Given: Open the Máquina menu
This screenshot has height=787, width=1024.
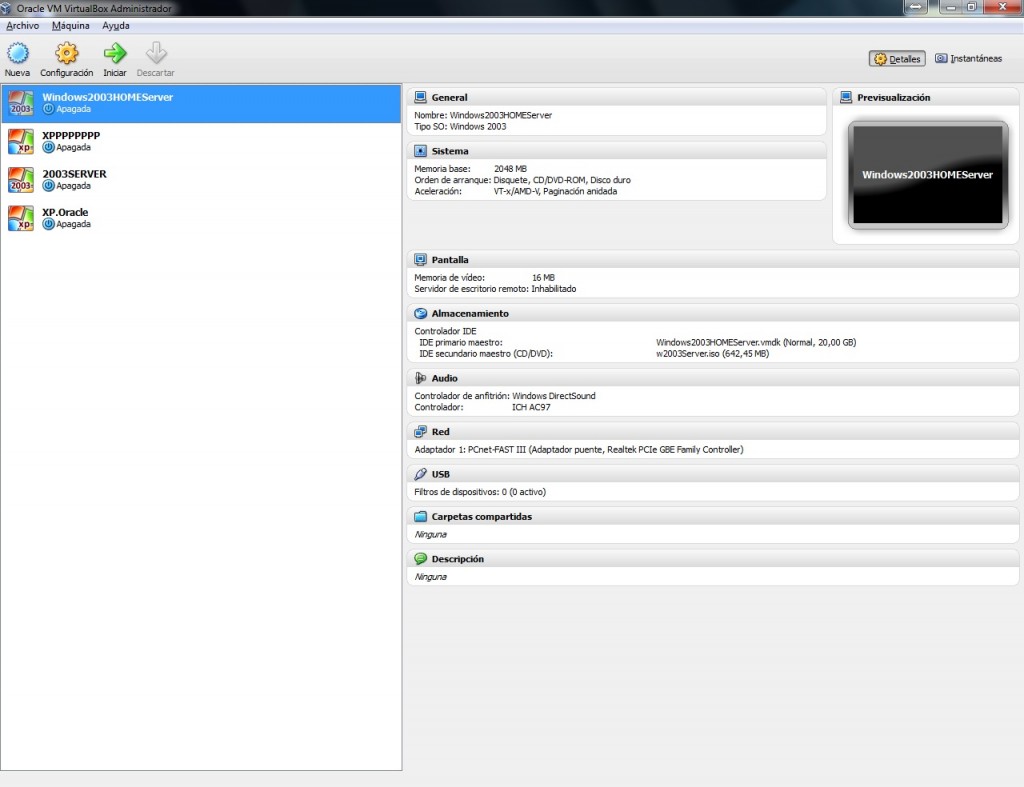Looking at the screenshot, I should coord(70,25).
